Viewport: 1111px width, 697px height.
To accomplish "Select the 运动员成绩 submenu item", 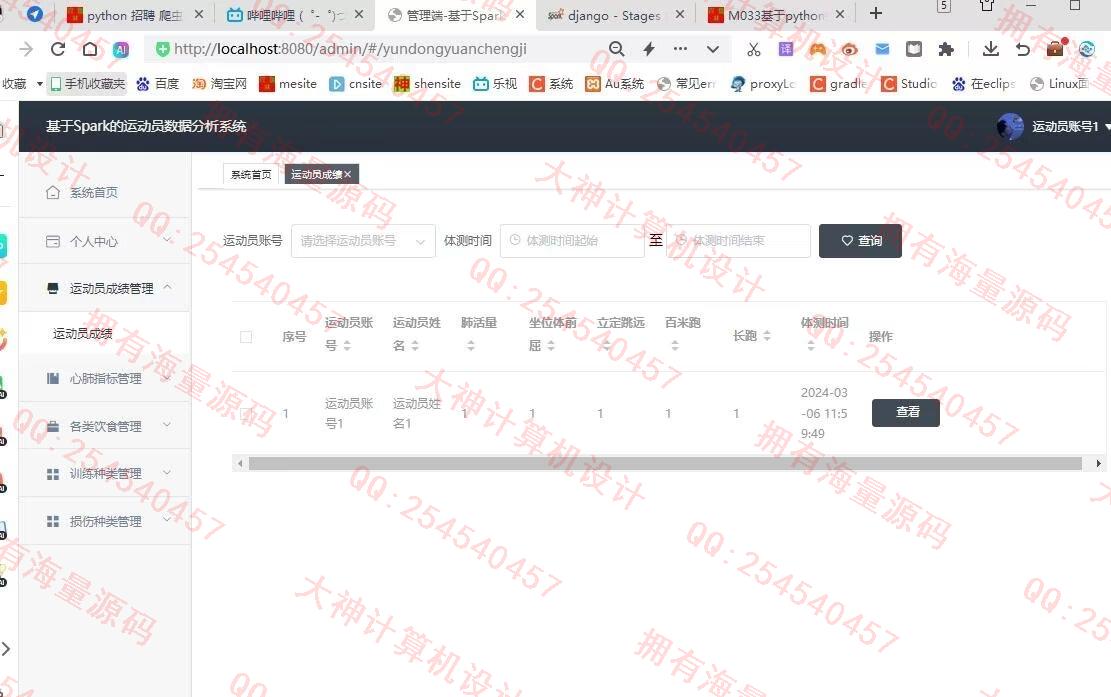I will coord(83,334).
